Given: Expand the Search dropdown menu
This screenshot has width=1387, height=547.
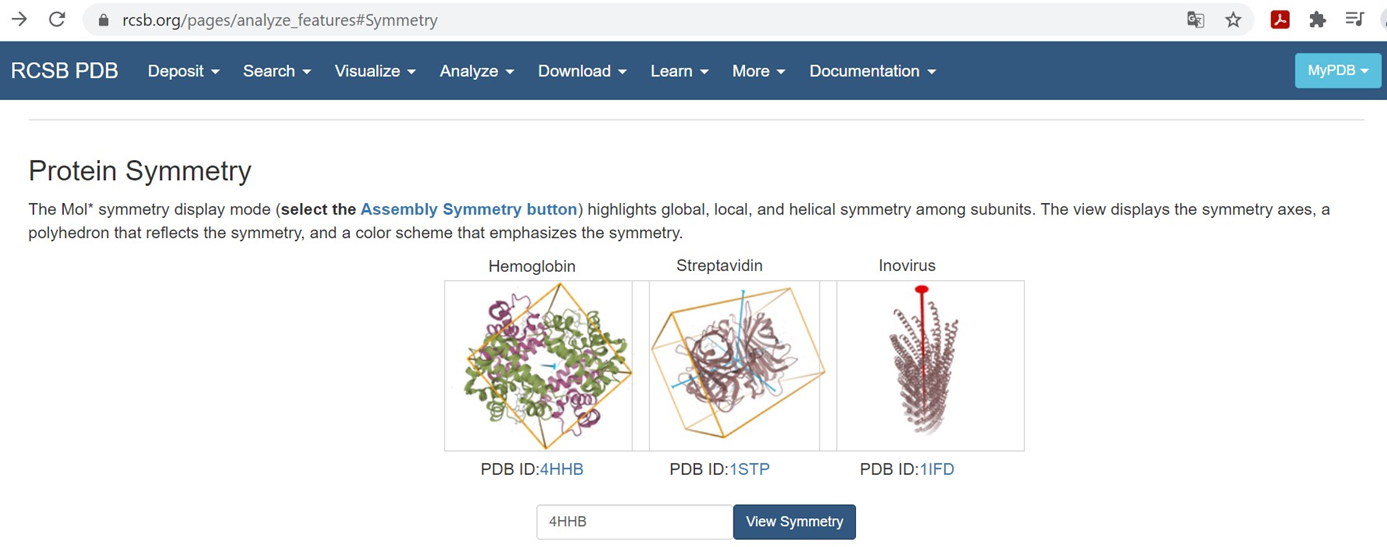Looking at the screenshot, I should [277, 71].
